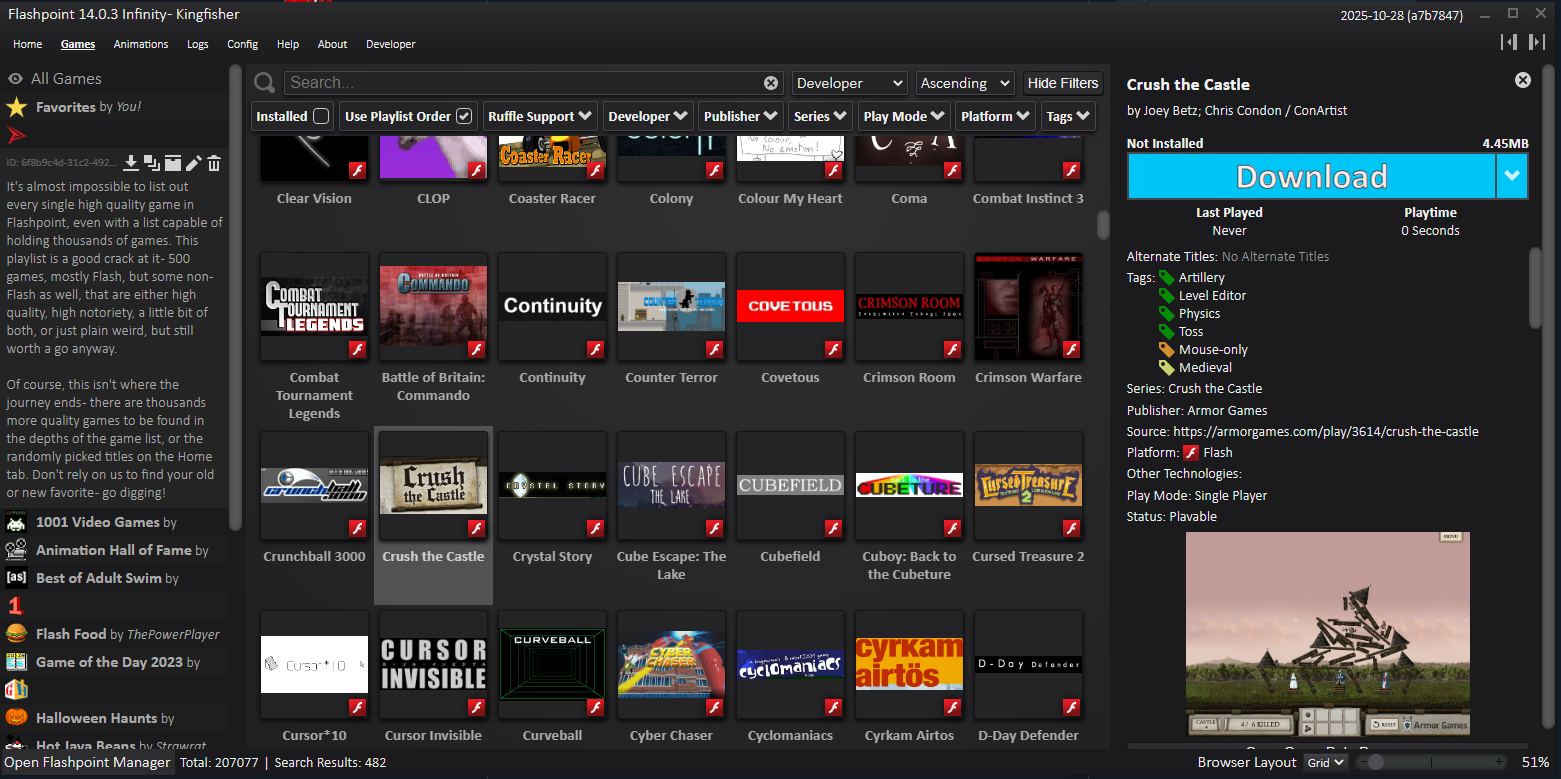The width and height of the screenshot is (1561, 779).
Task: Click the pumpkin Halloween Haunts playlist icon
Action: [x=16, y=718]
